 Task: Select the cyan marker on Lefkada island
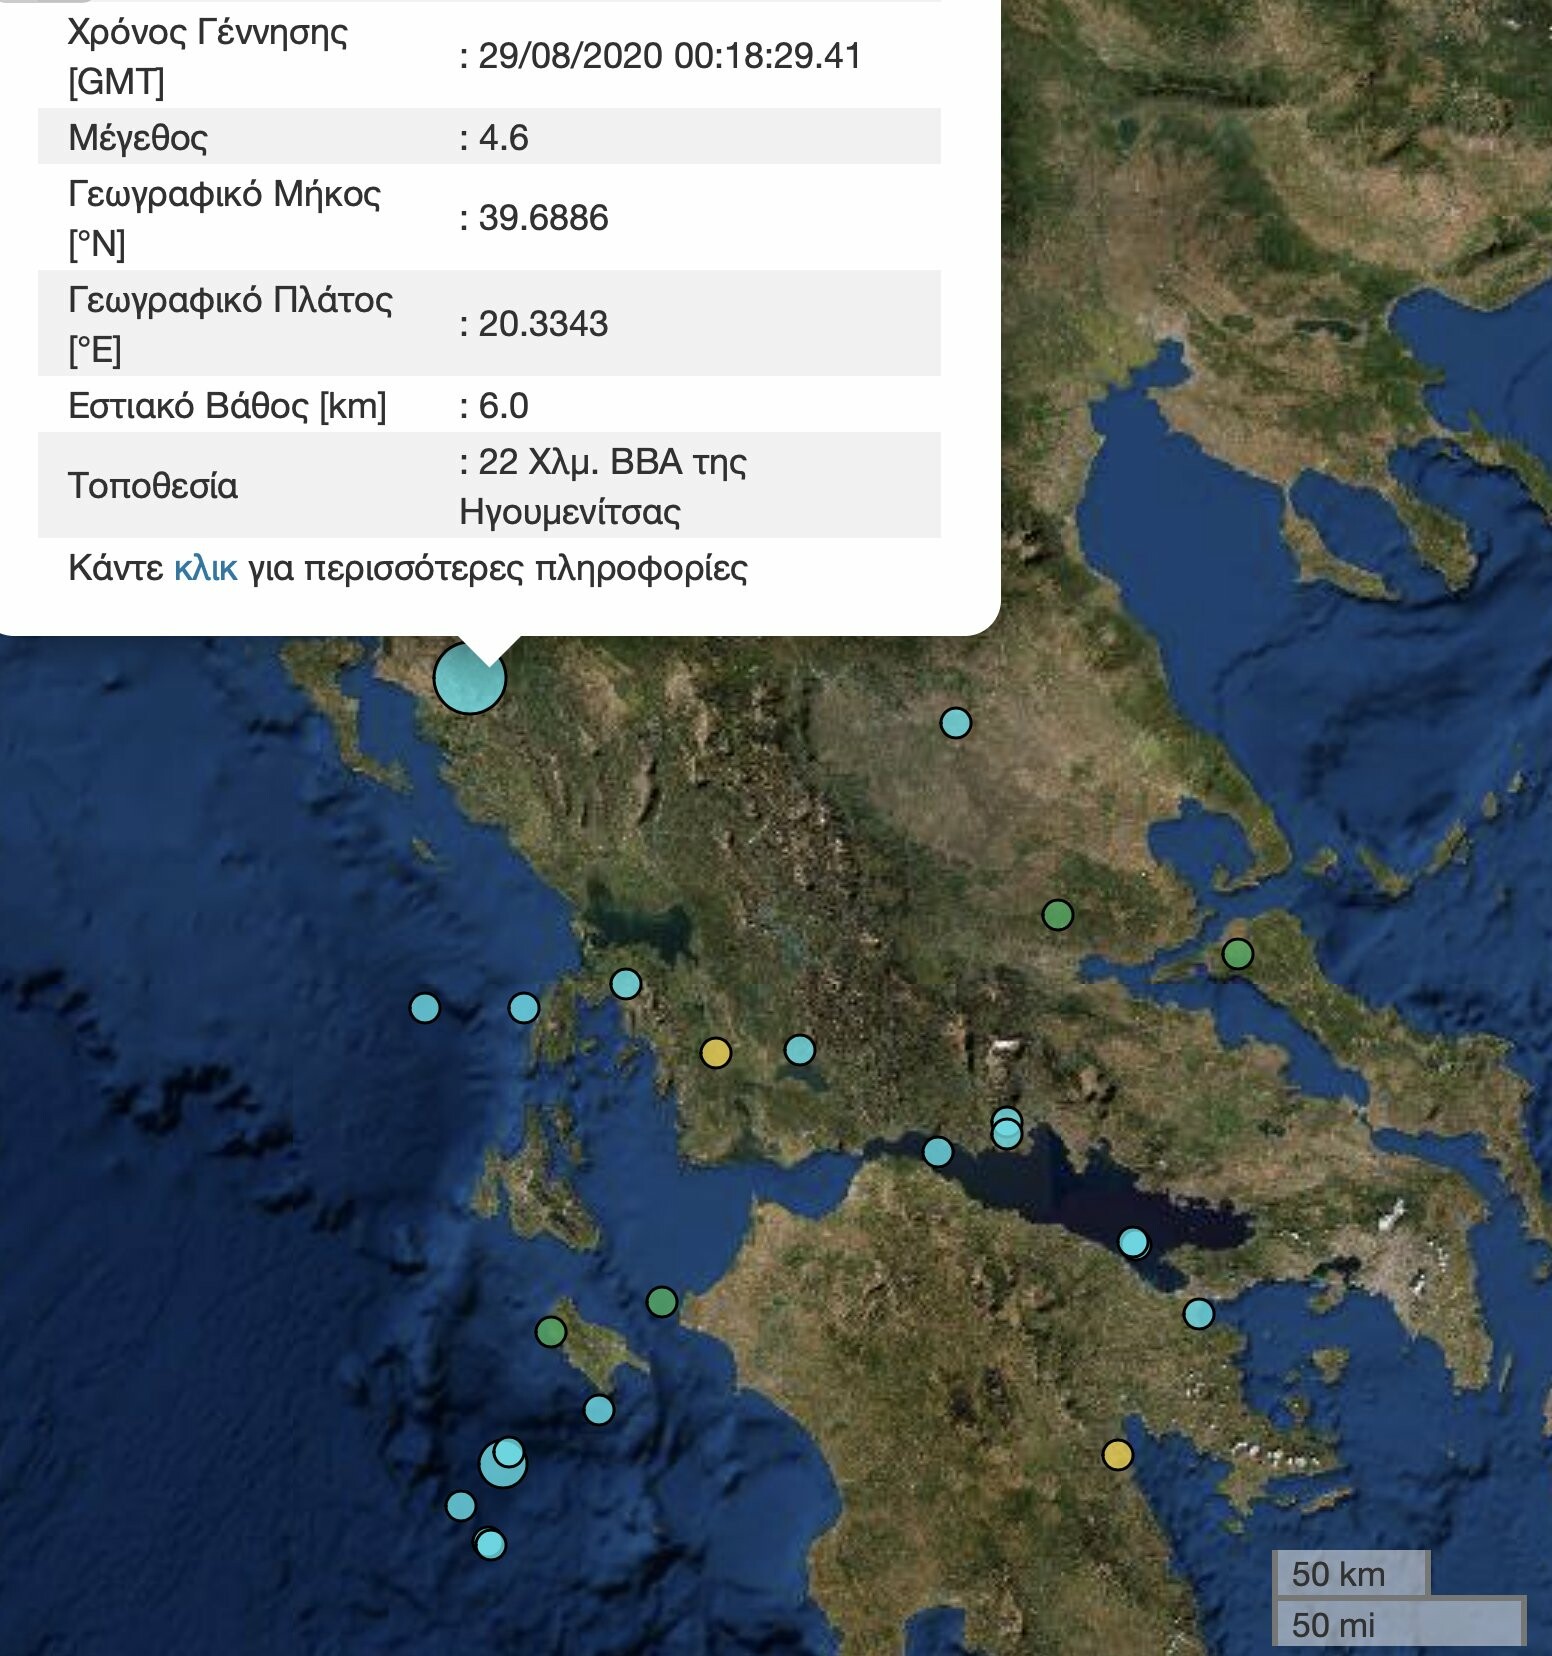pyautogui.click(x=524, y=1007)
